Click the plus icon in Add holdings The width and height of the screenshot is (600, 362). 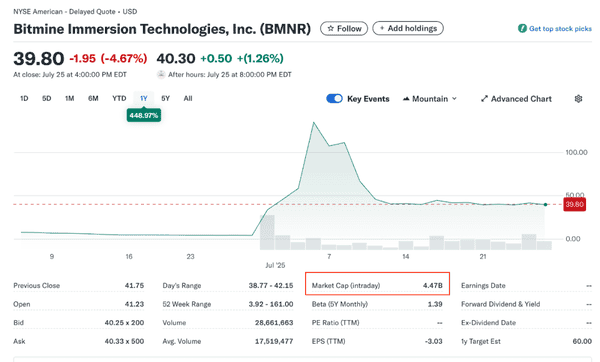382,28
